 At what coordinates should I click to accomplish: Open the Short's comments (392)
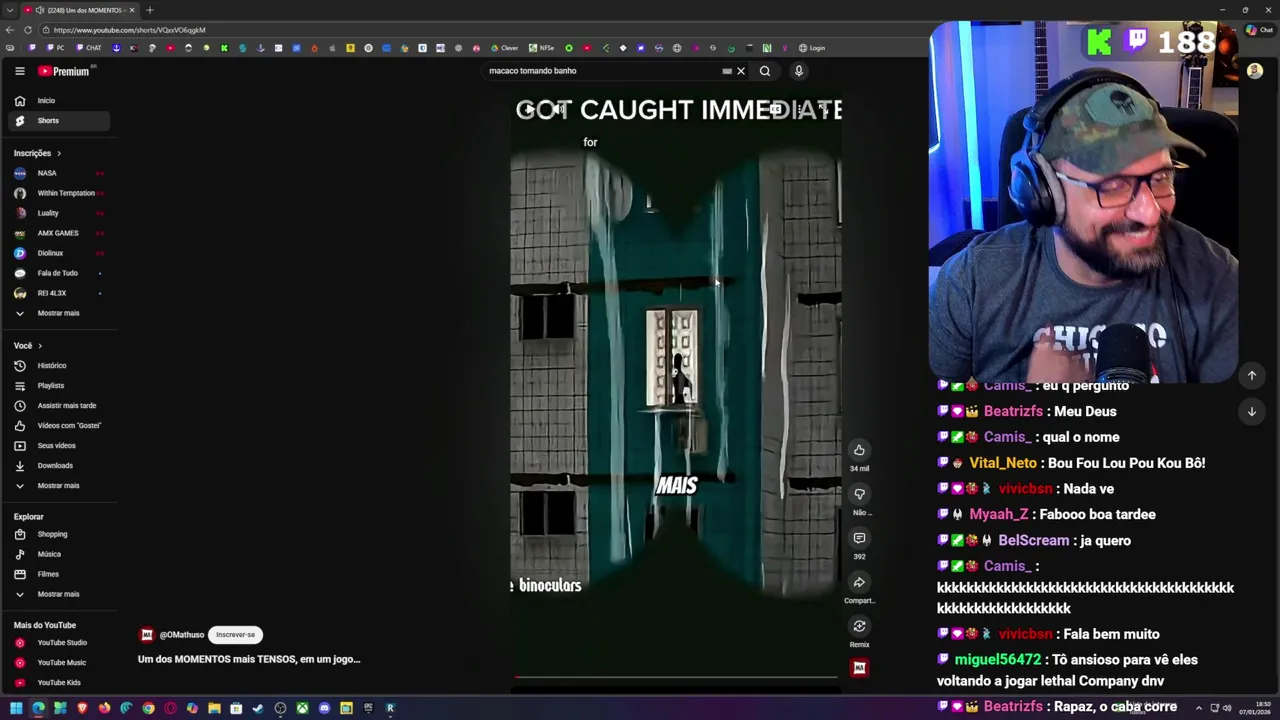[x=859, y=538]
